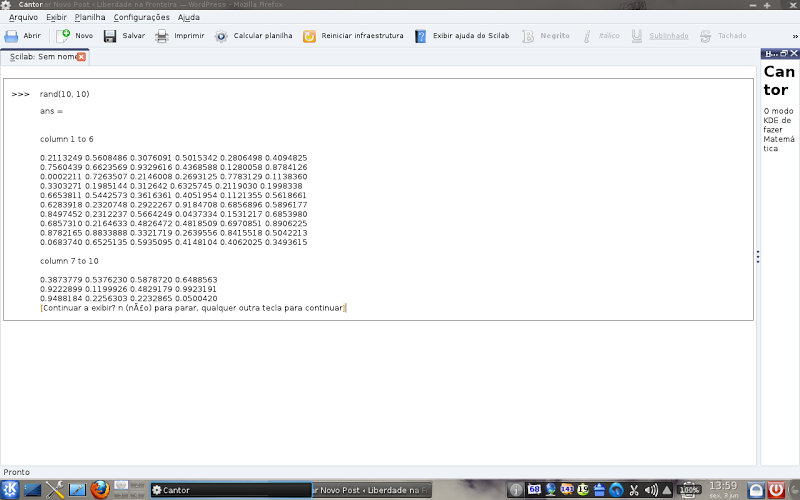The height and width of the screenshot is (500, 800).
Task: Close the Scilab: Sem nome tab
Action: pyautogui.click(x=81, y=57)
